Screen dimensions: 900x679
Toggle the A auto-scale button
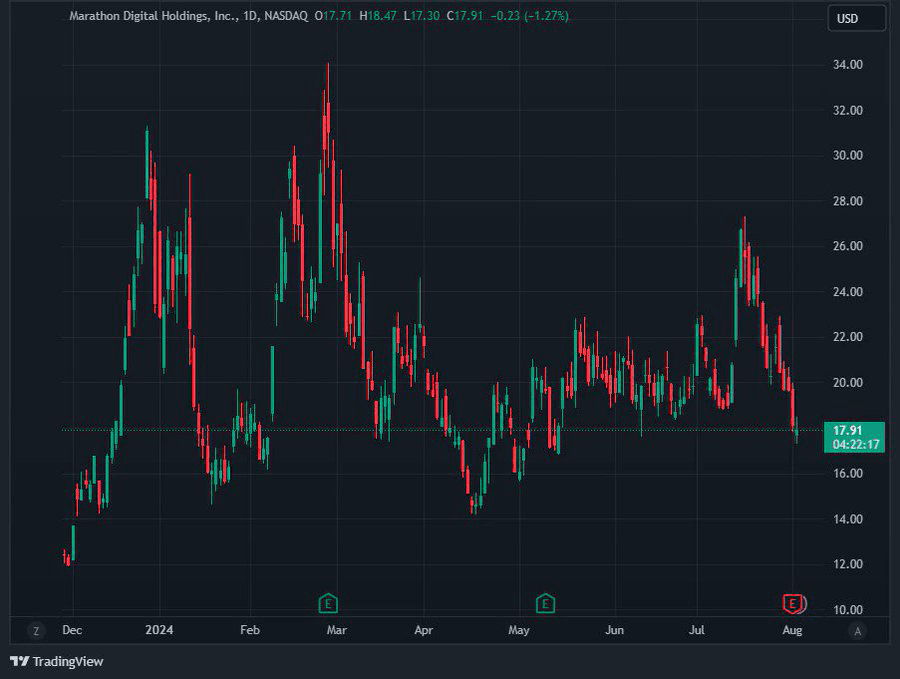[x=858, y=631]
